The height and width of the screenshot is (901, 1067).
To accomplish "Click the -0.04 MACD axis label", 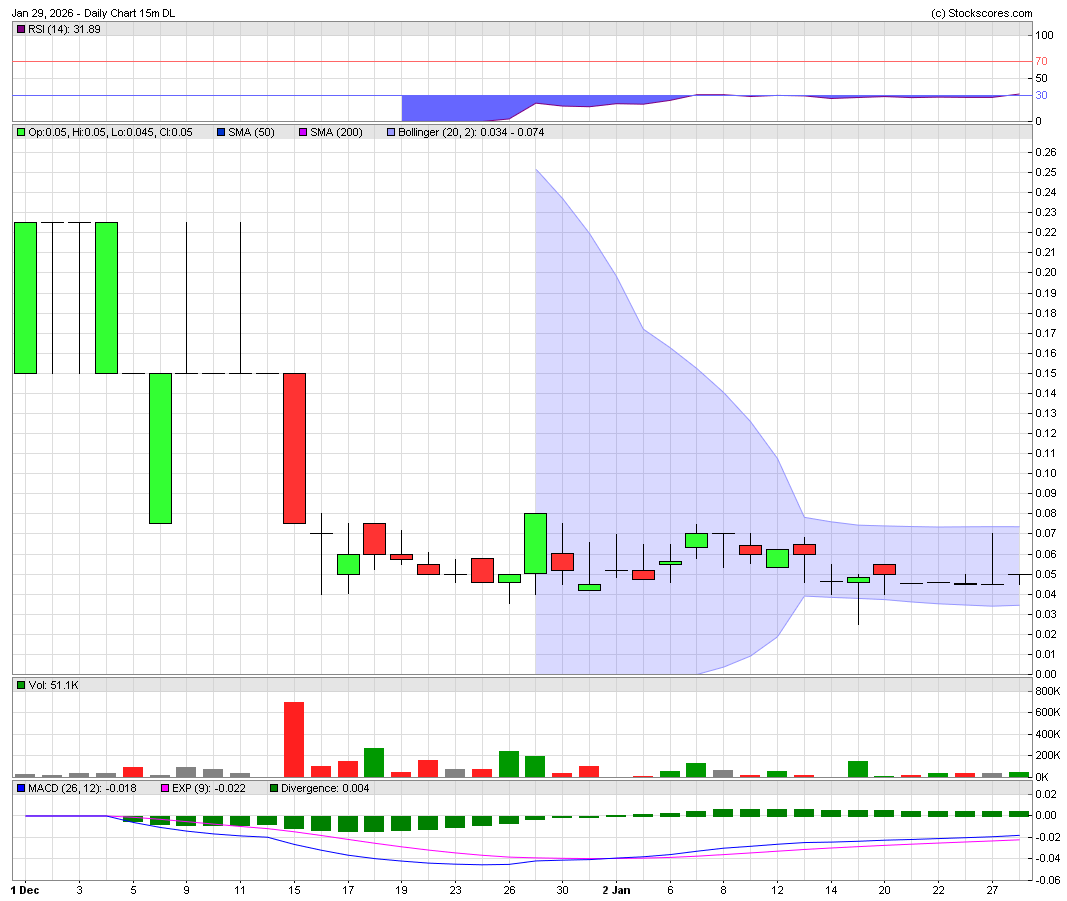I will [x=1046, y=858].
